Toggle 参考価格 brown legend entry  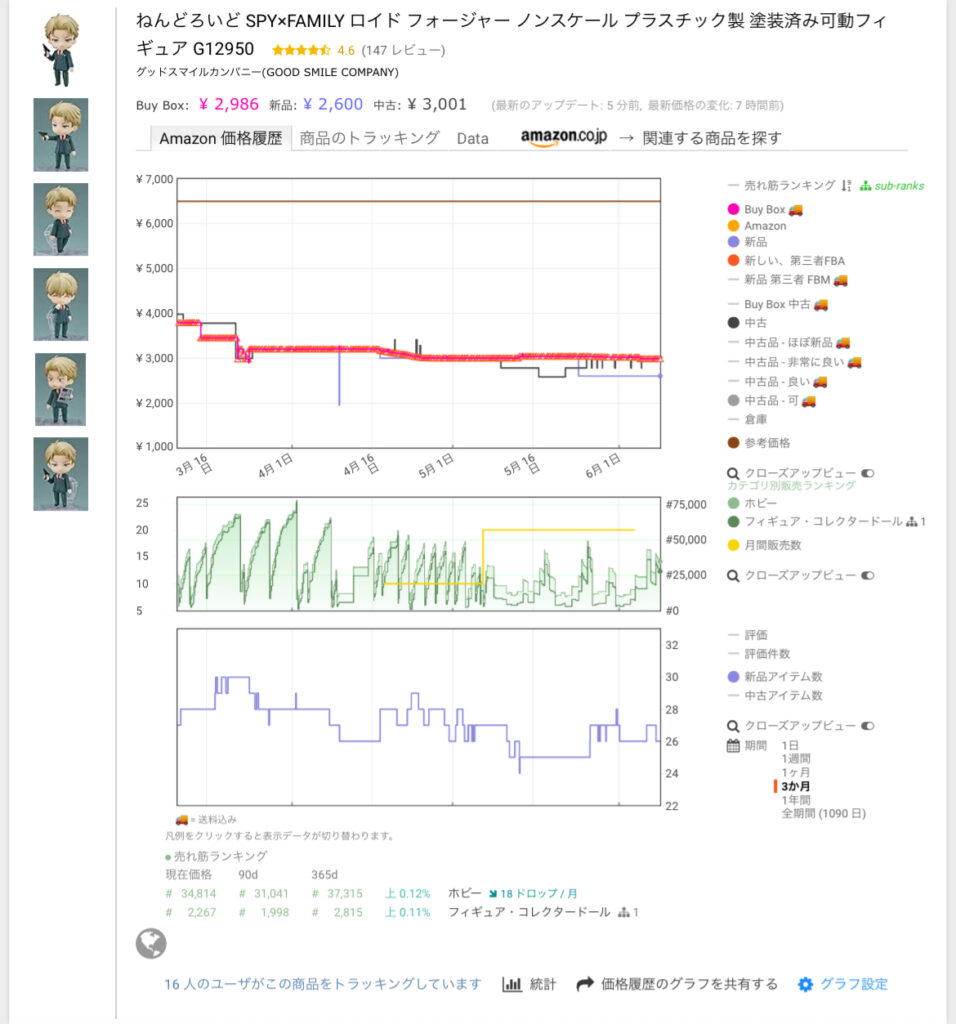(759, 443)
